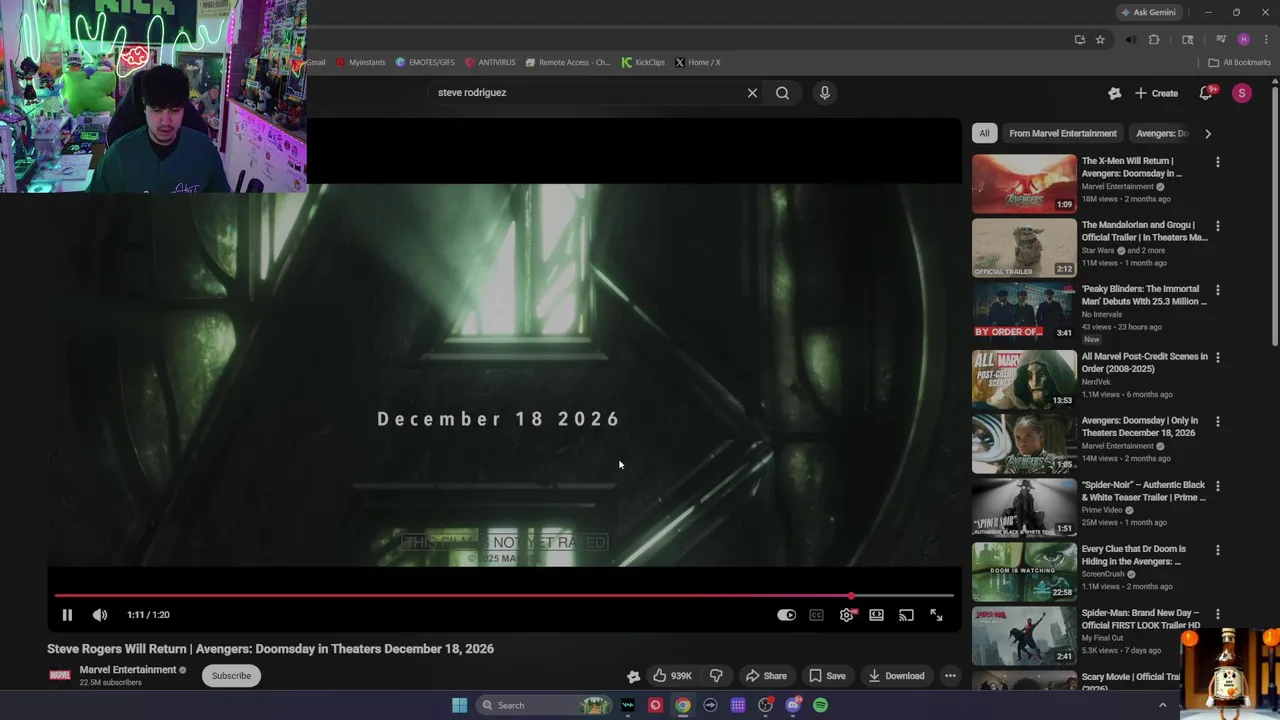The height and width of the screenshot is (720, 1280).
Task: Control media with the music note icon
Action: [1220, 40]
